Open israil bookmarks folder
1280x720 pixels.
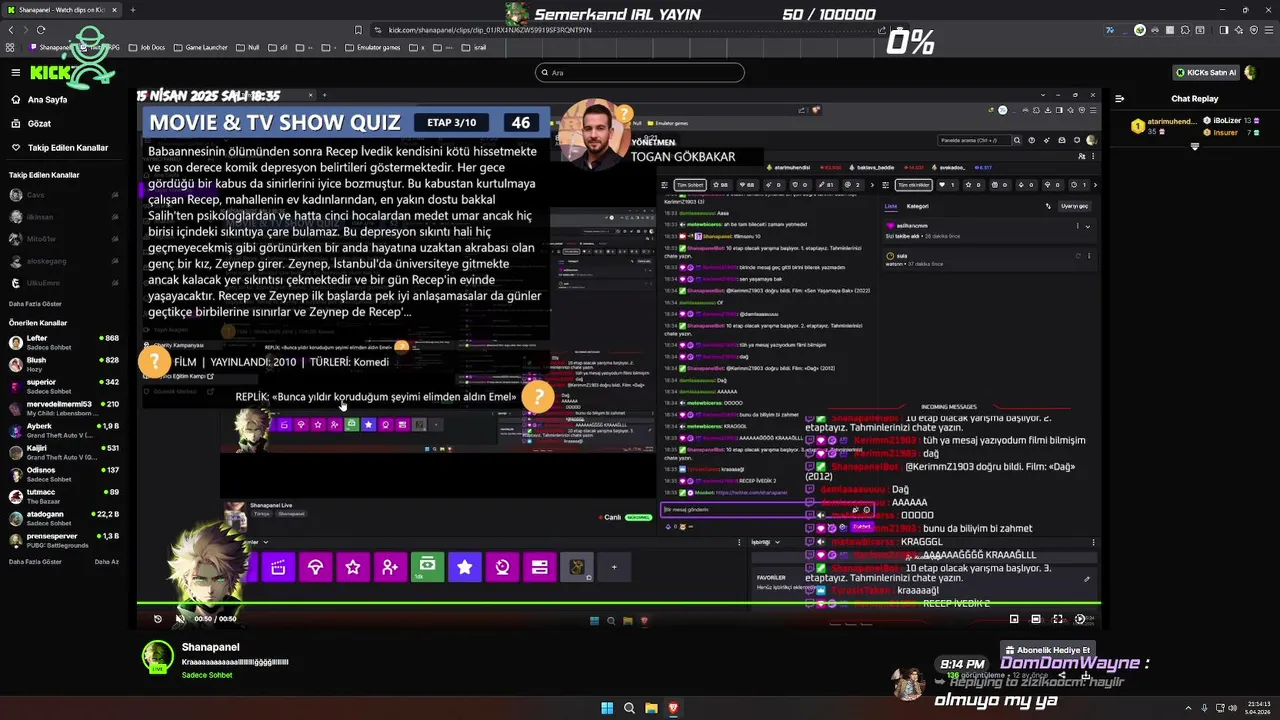[x=475, y=47]
